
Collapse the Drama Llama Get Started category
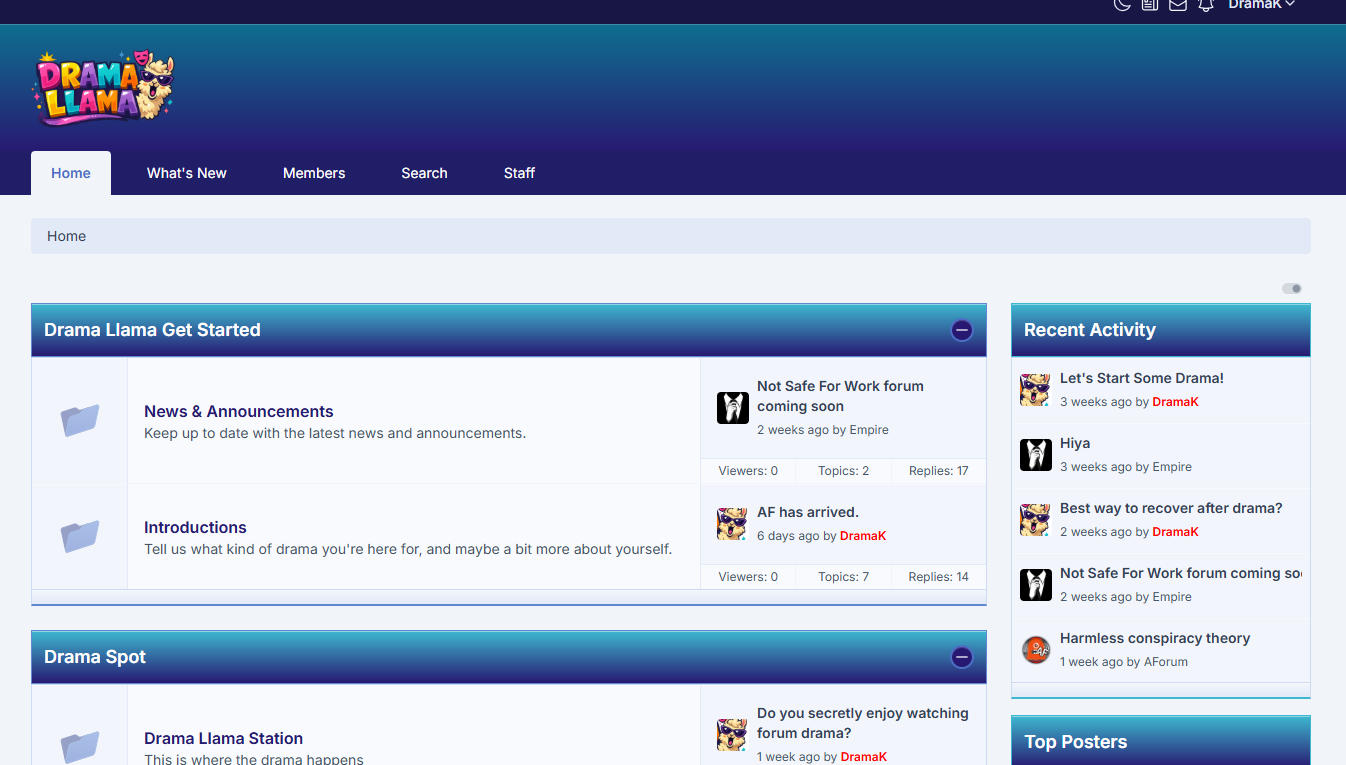pos(962,330)
